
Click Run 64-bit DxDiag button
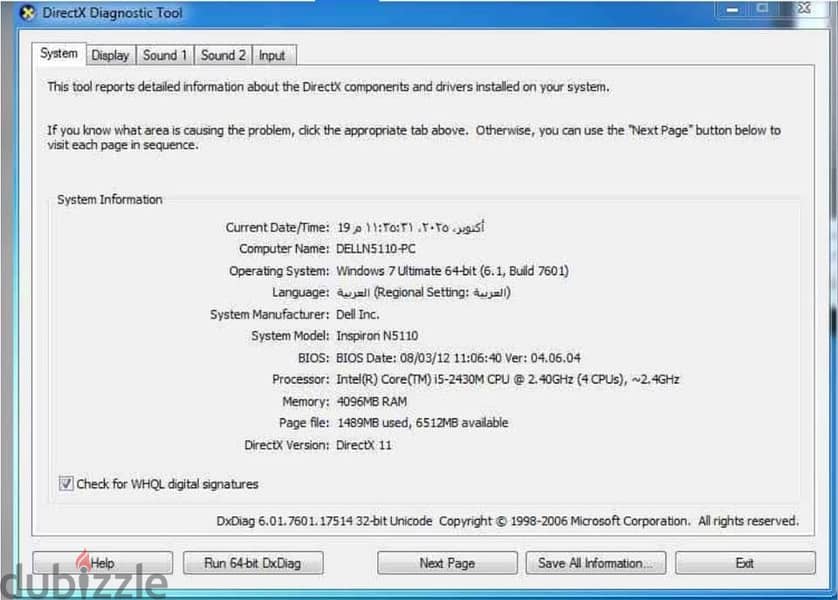[x=253, y=563]
